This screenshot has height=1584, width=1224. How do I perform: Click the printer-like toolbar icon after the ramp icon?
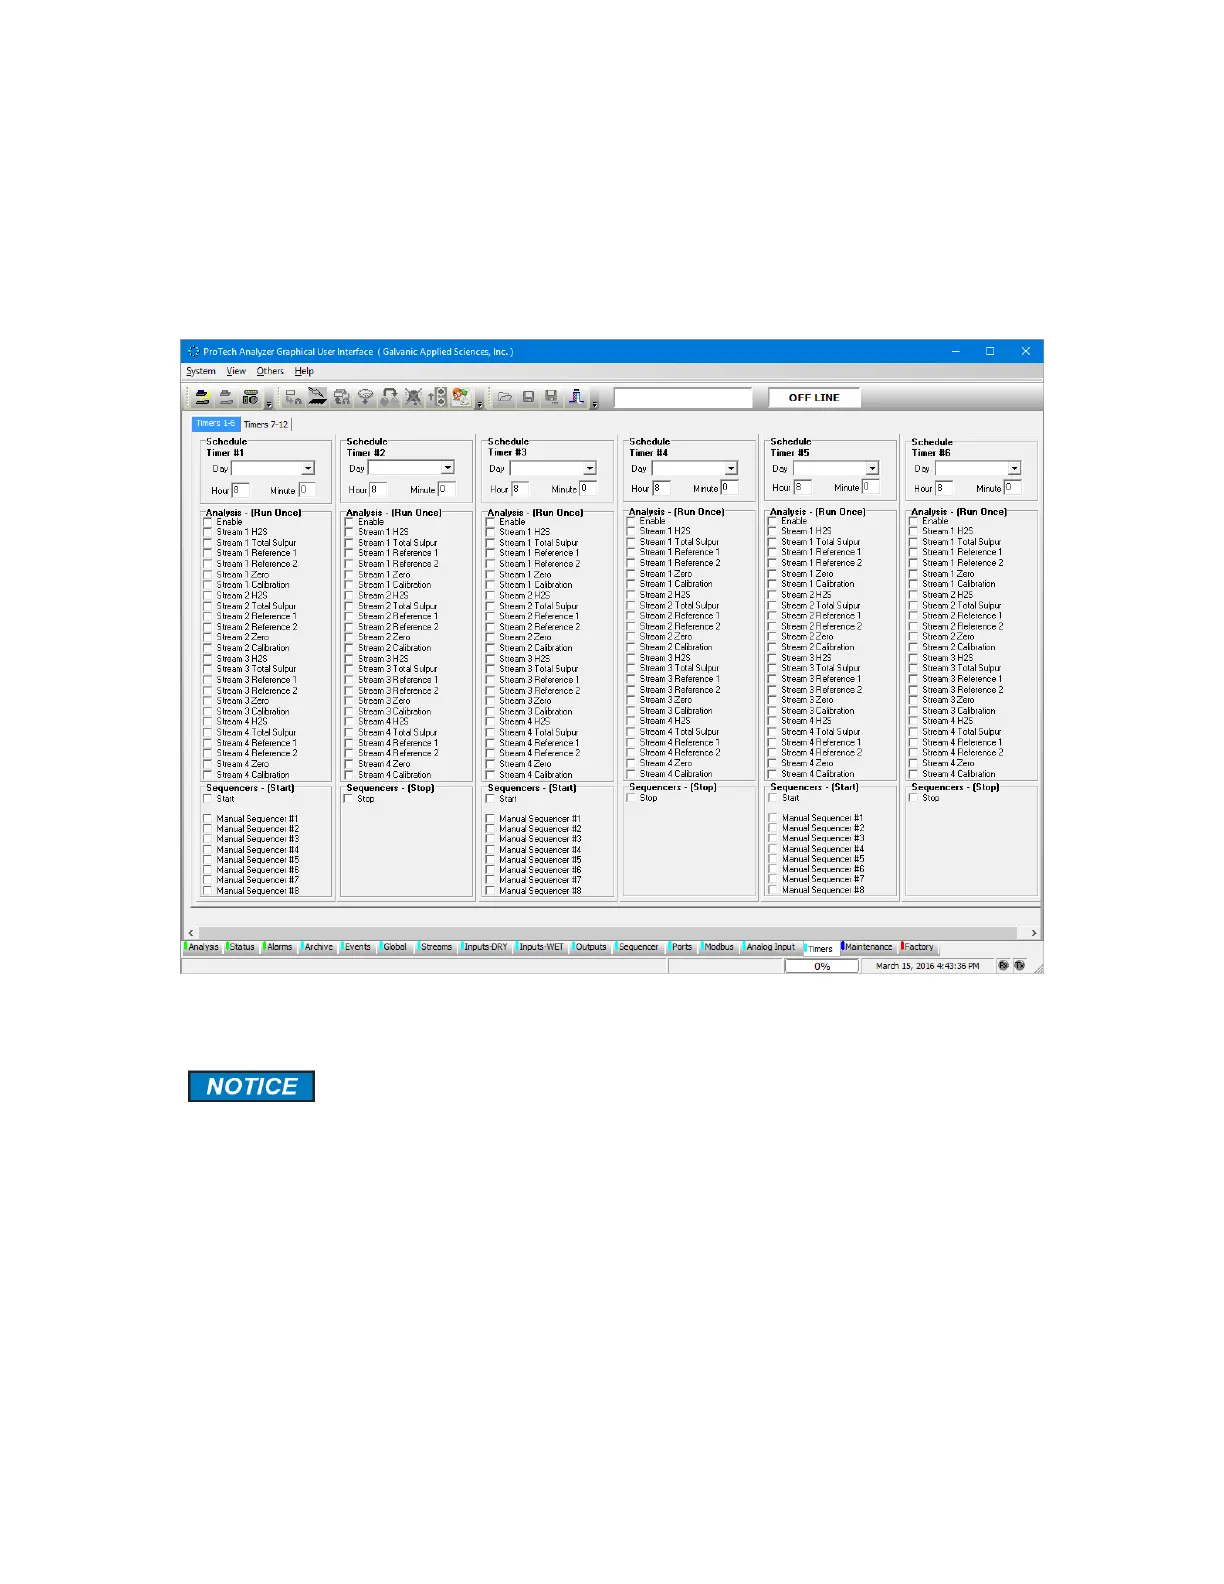(x=341, y=398)
